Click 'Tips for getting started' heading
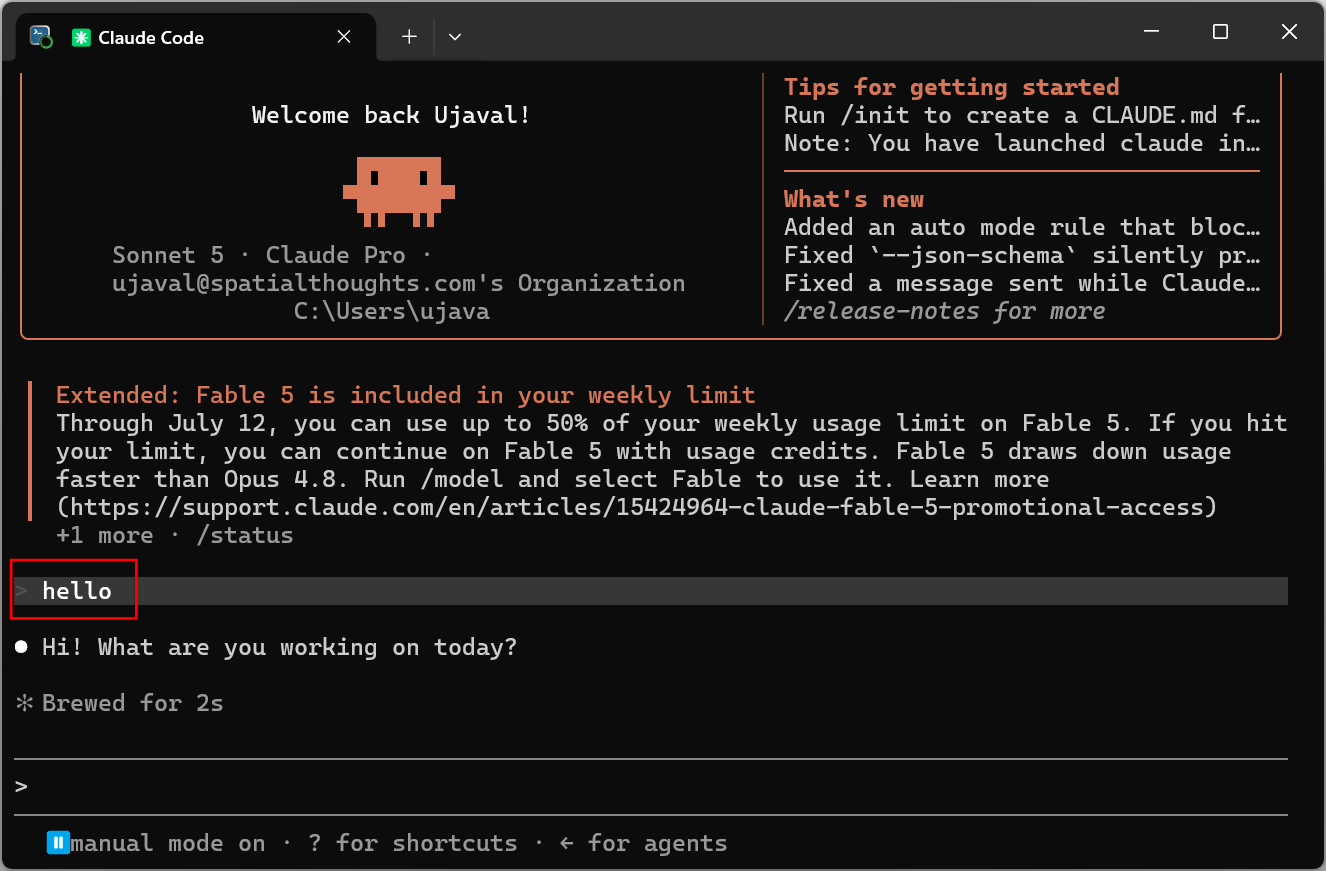Image resolution: width=1326 pixels, height=871 pixels. 951,87
